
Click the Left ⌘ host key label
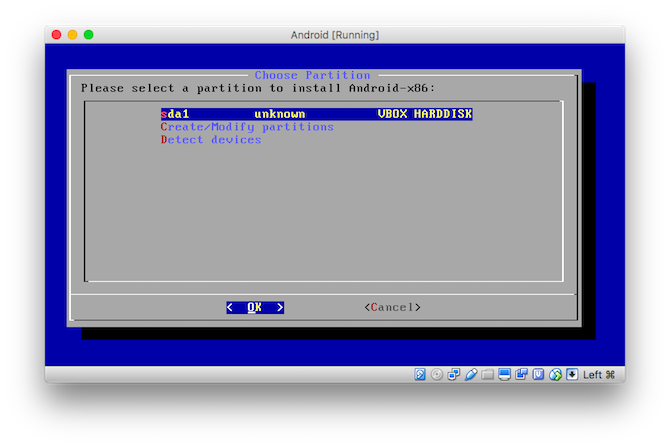coord(599,375)
